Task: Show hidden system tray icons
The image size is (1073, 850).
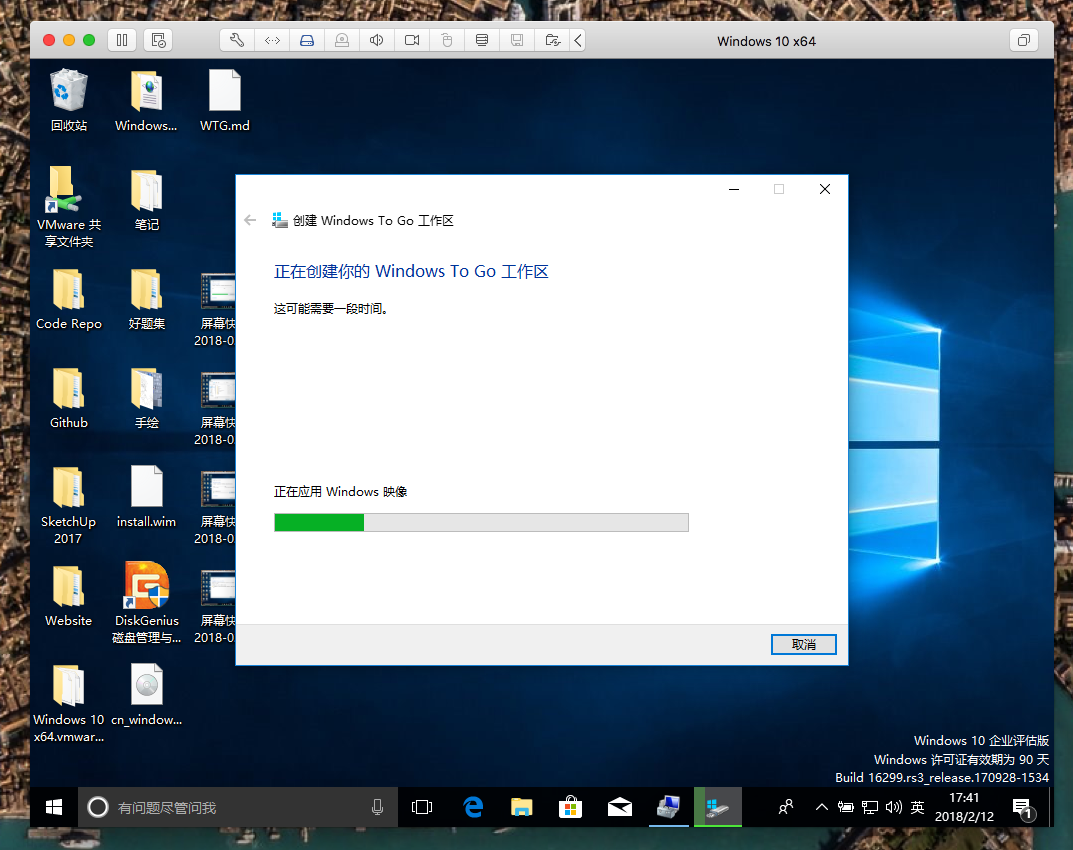Action: point(822,806)
